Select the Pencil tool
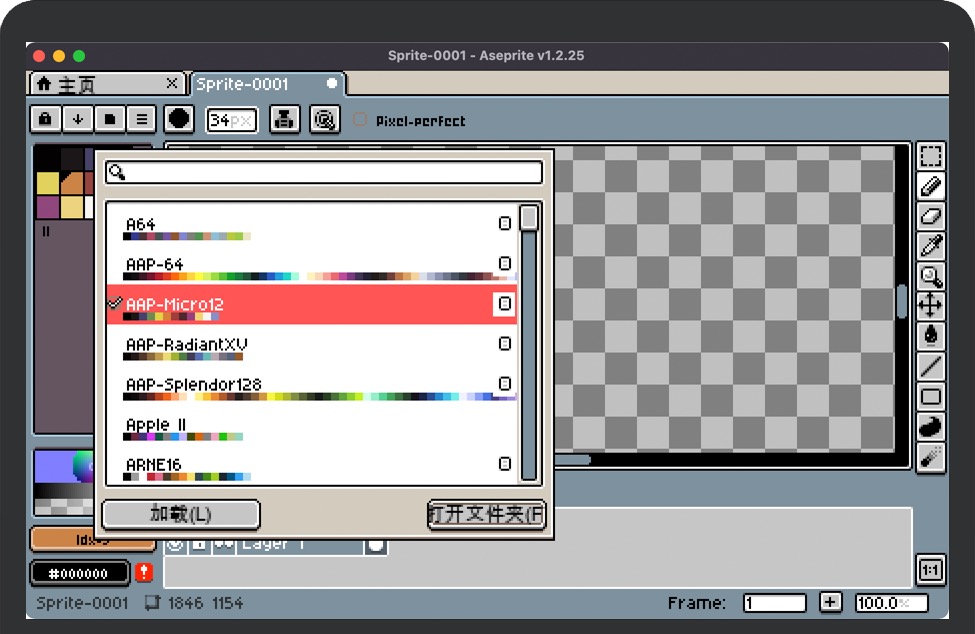This screenshot has width=975, height=634. click(931, 186)
